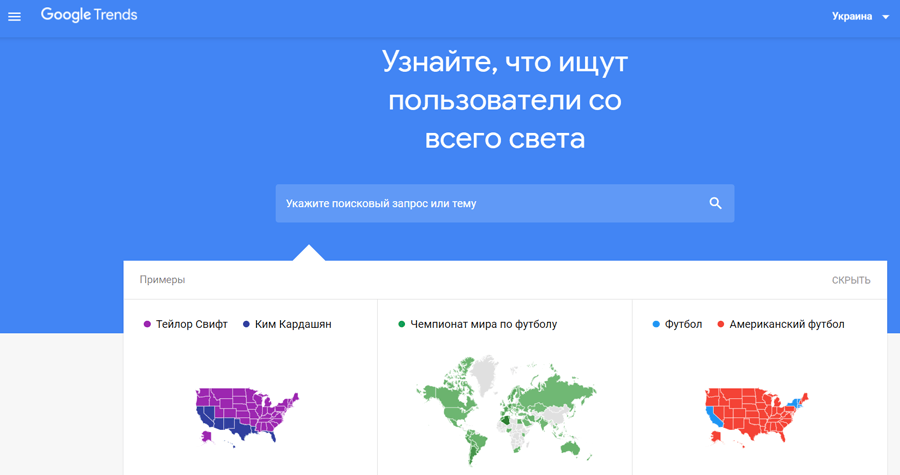This screenshot has width=900, height=475.
Task: Select the Ким Кардашян legend label
Action: [x=293, y=324]
